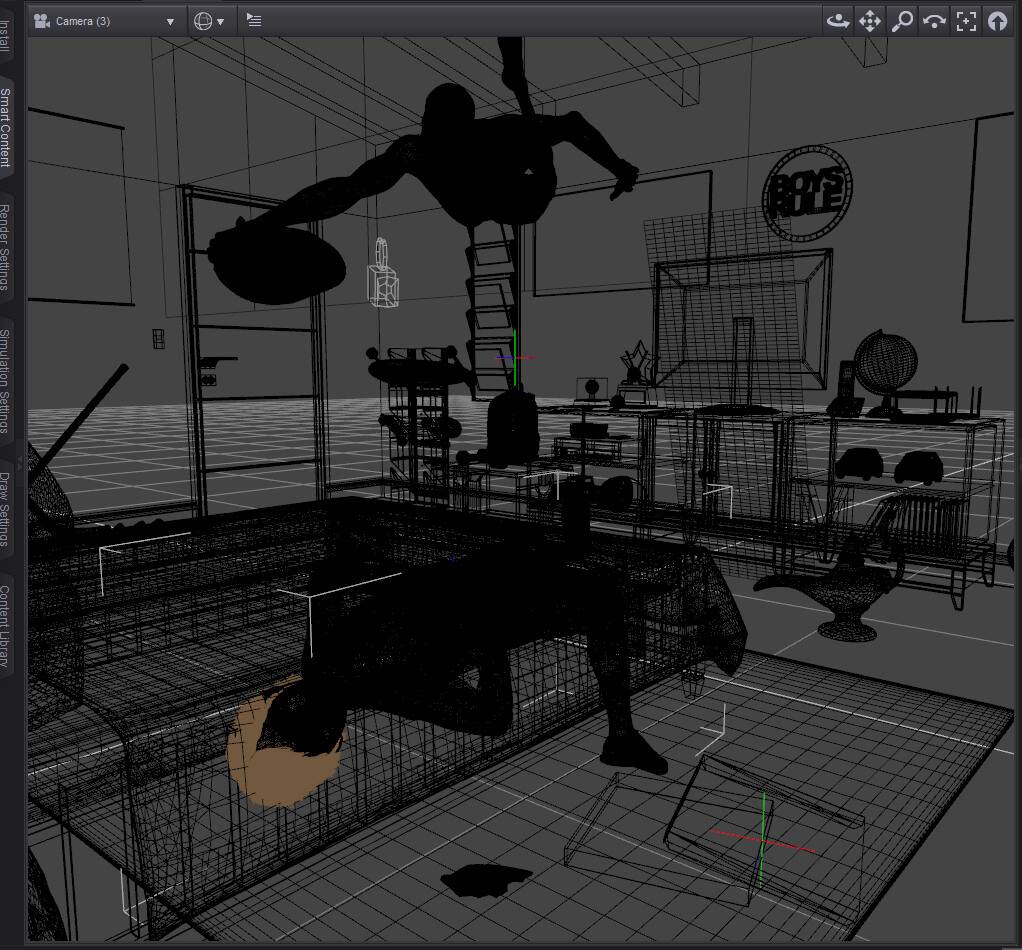Image resolution: width=1022 pixels, height=950 pixels.
Task: Open the Draw Settings side tab
Action: tap(6, 509)
